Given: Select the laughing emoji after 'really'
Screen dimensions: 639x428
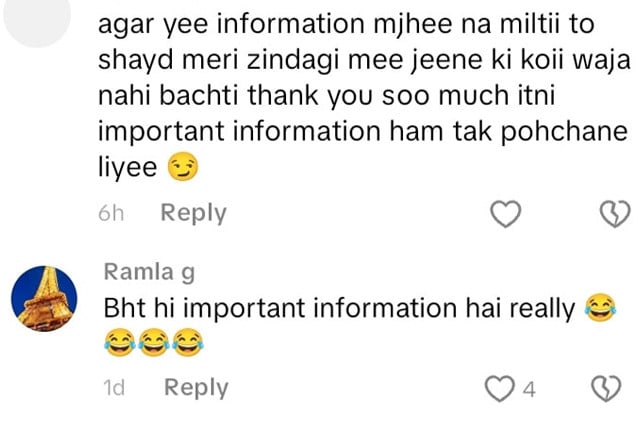Looking at the screenshot, I should coord(600,308).
